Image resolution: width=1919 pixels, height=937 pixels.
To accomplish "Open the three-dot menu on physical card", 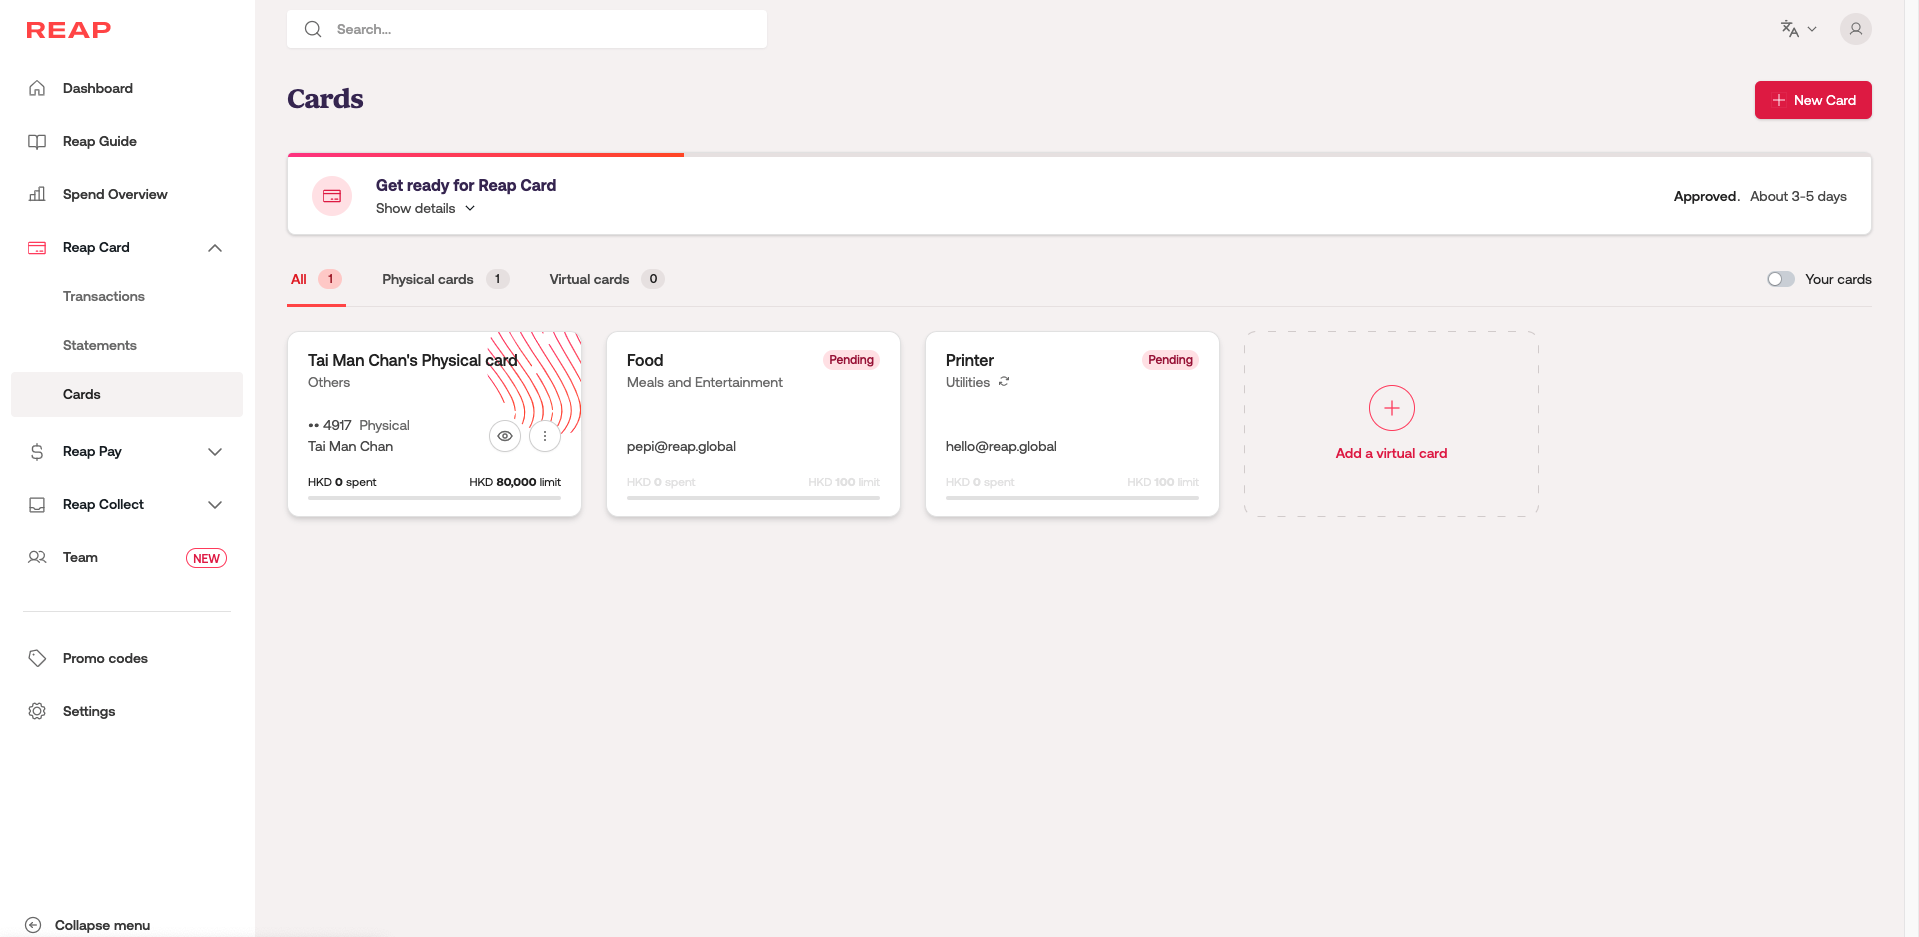I will tap(545, 436).
